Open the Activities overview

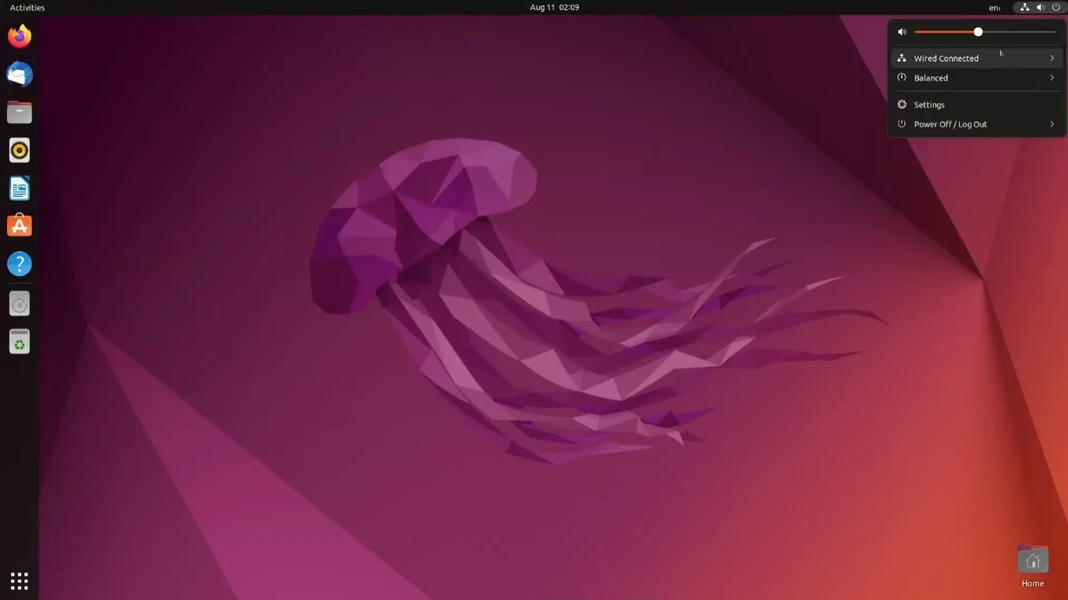pyautogui.click(x=27, y=7)
